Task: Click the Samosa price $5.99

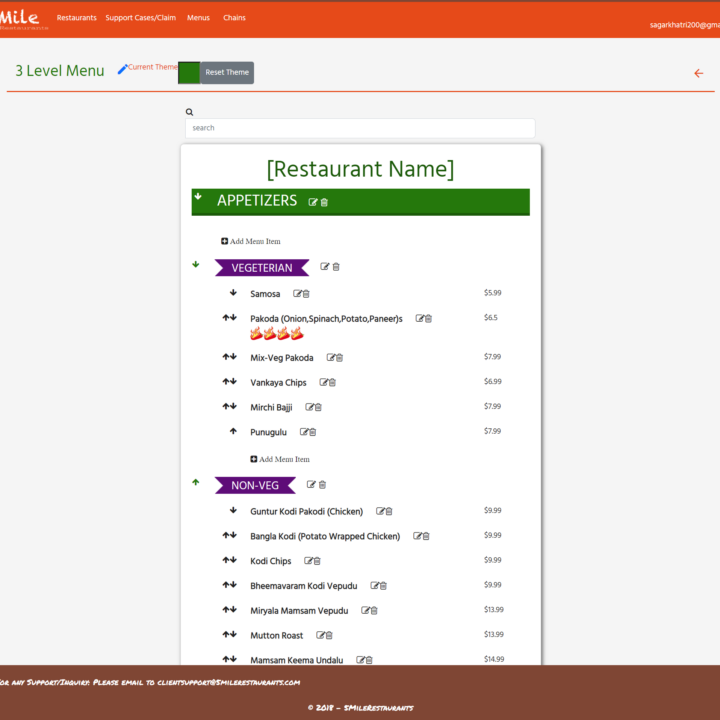Action: pos(493,293)
